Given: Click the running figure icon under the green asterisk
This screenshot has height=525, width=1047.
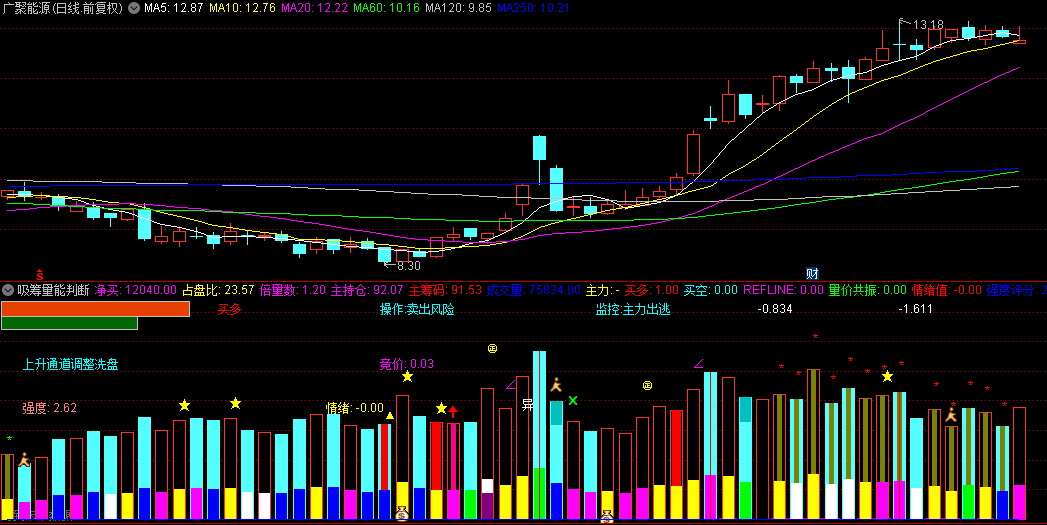Looking at the screenshot, I should tap(25, 460).
